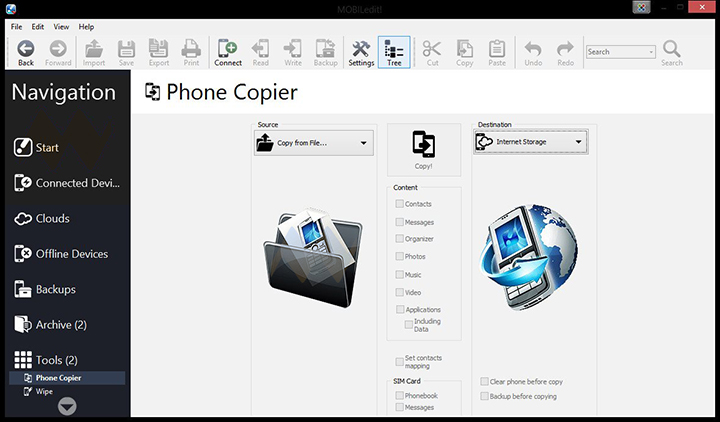Image resolution: width=720 pixels, height=422 pixels.
Task: Check the Photos checkbox
Action: click(x=399, y=256)
